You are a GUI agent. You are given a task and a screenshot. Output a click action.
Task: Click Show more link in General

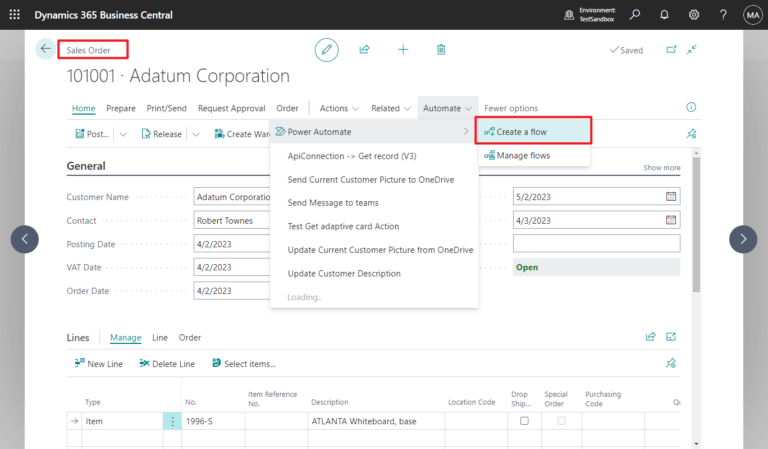coord(661,168)
